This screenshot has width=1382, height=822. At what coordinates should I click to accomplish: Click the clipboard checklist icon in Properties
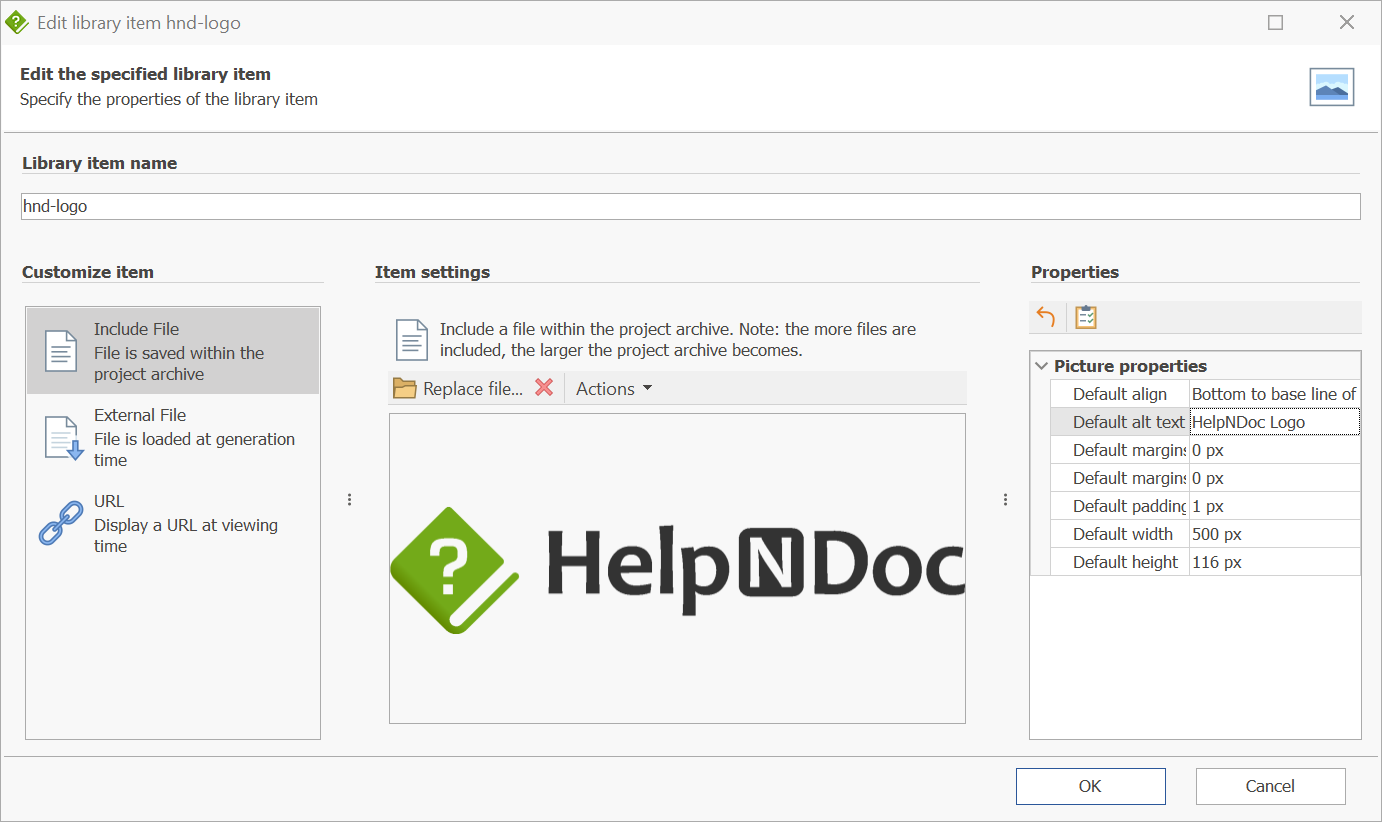pos(1086,317)
